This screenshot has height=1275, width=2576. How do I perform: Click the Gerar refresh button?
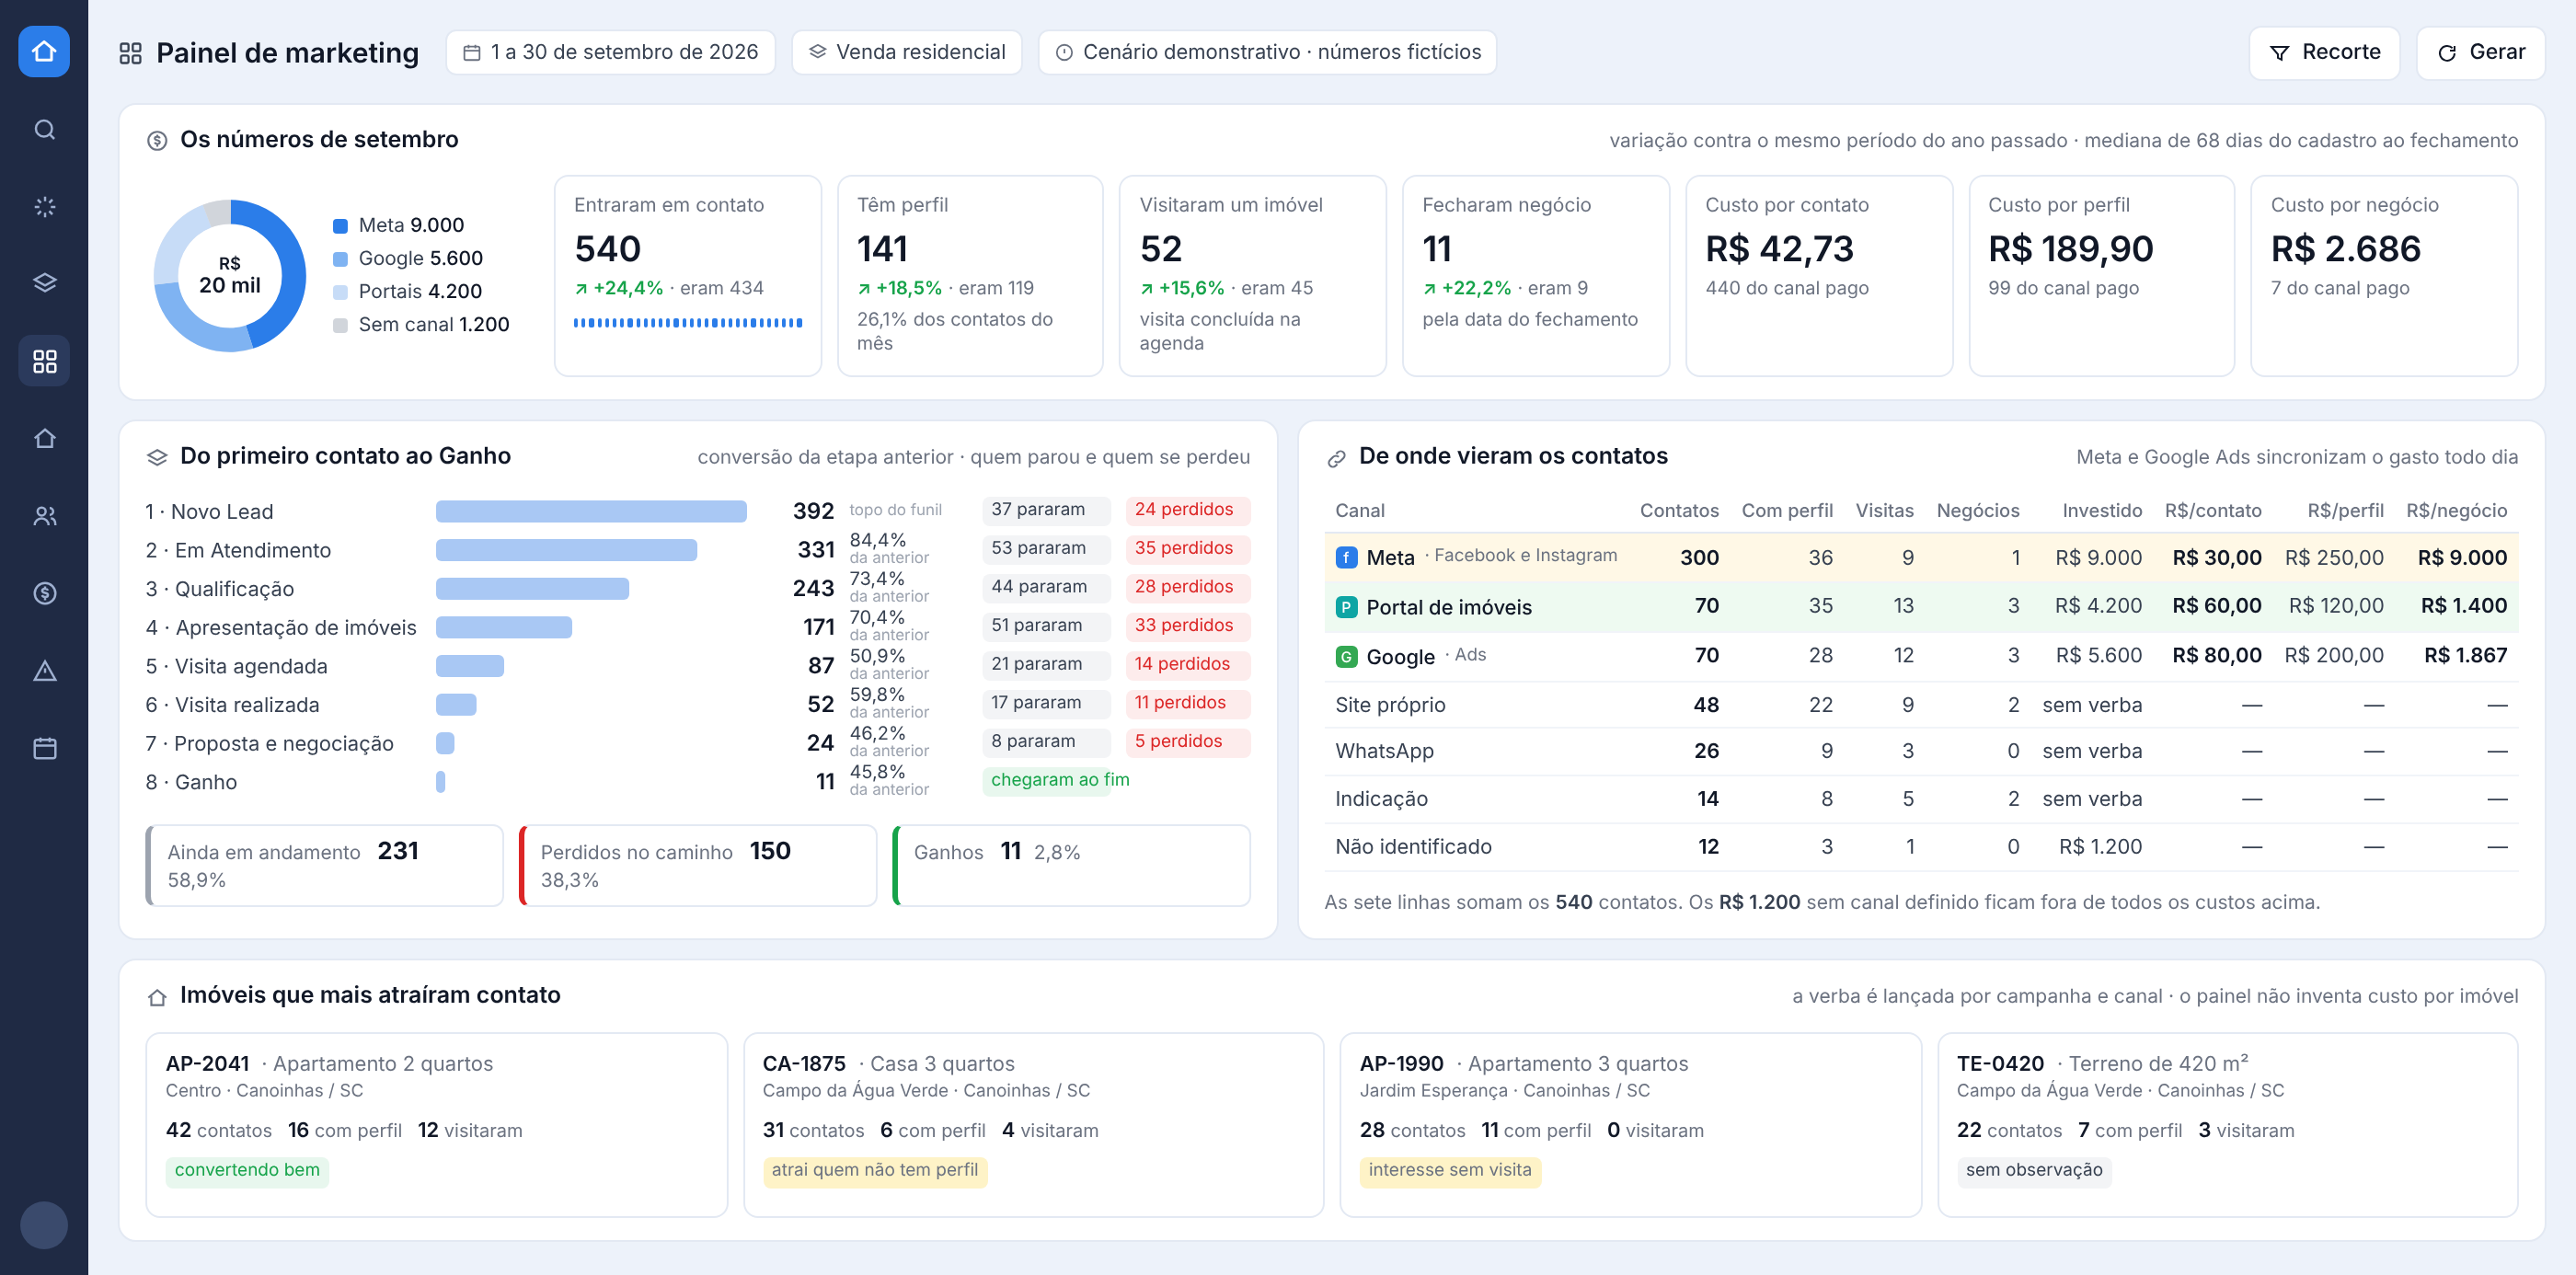point(2480,52)
